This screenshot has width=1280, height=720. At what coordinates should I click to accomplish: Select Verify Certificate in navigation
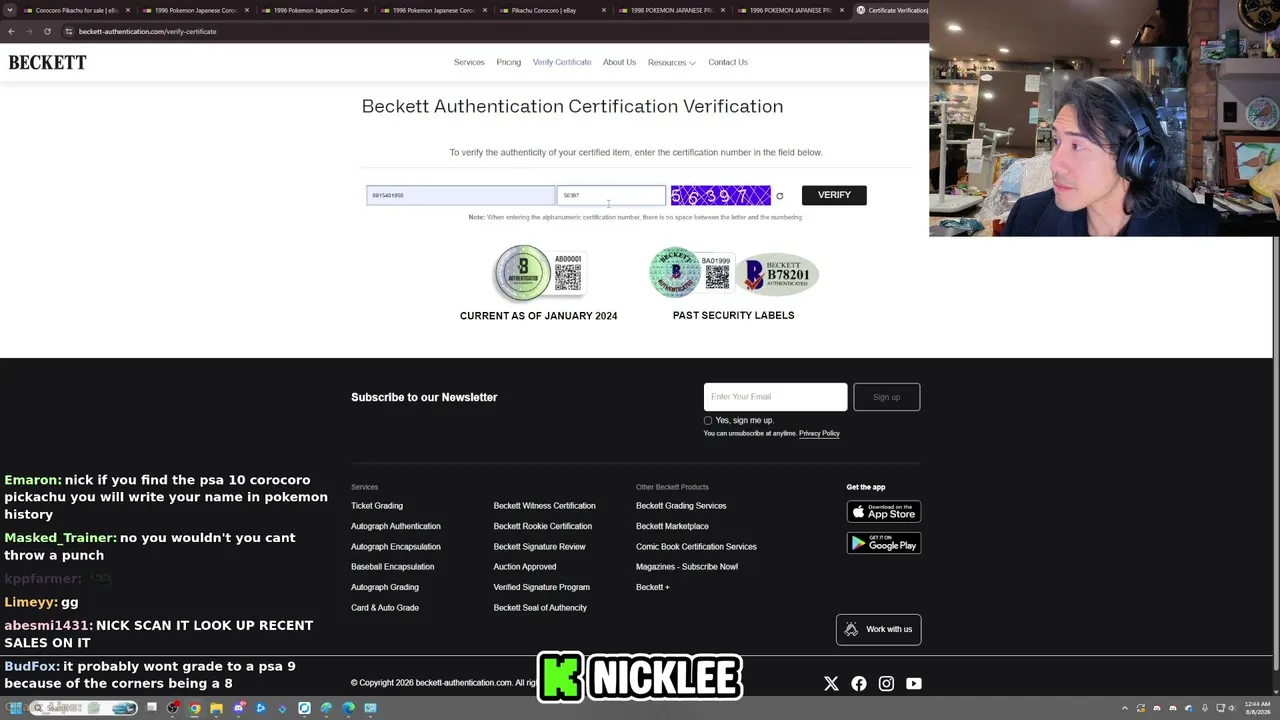[562, 62]
